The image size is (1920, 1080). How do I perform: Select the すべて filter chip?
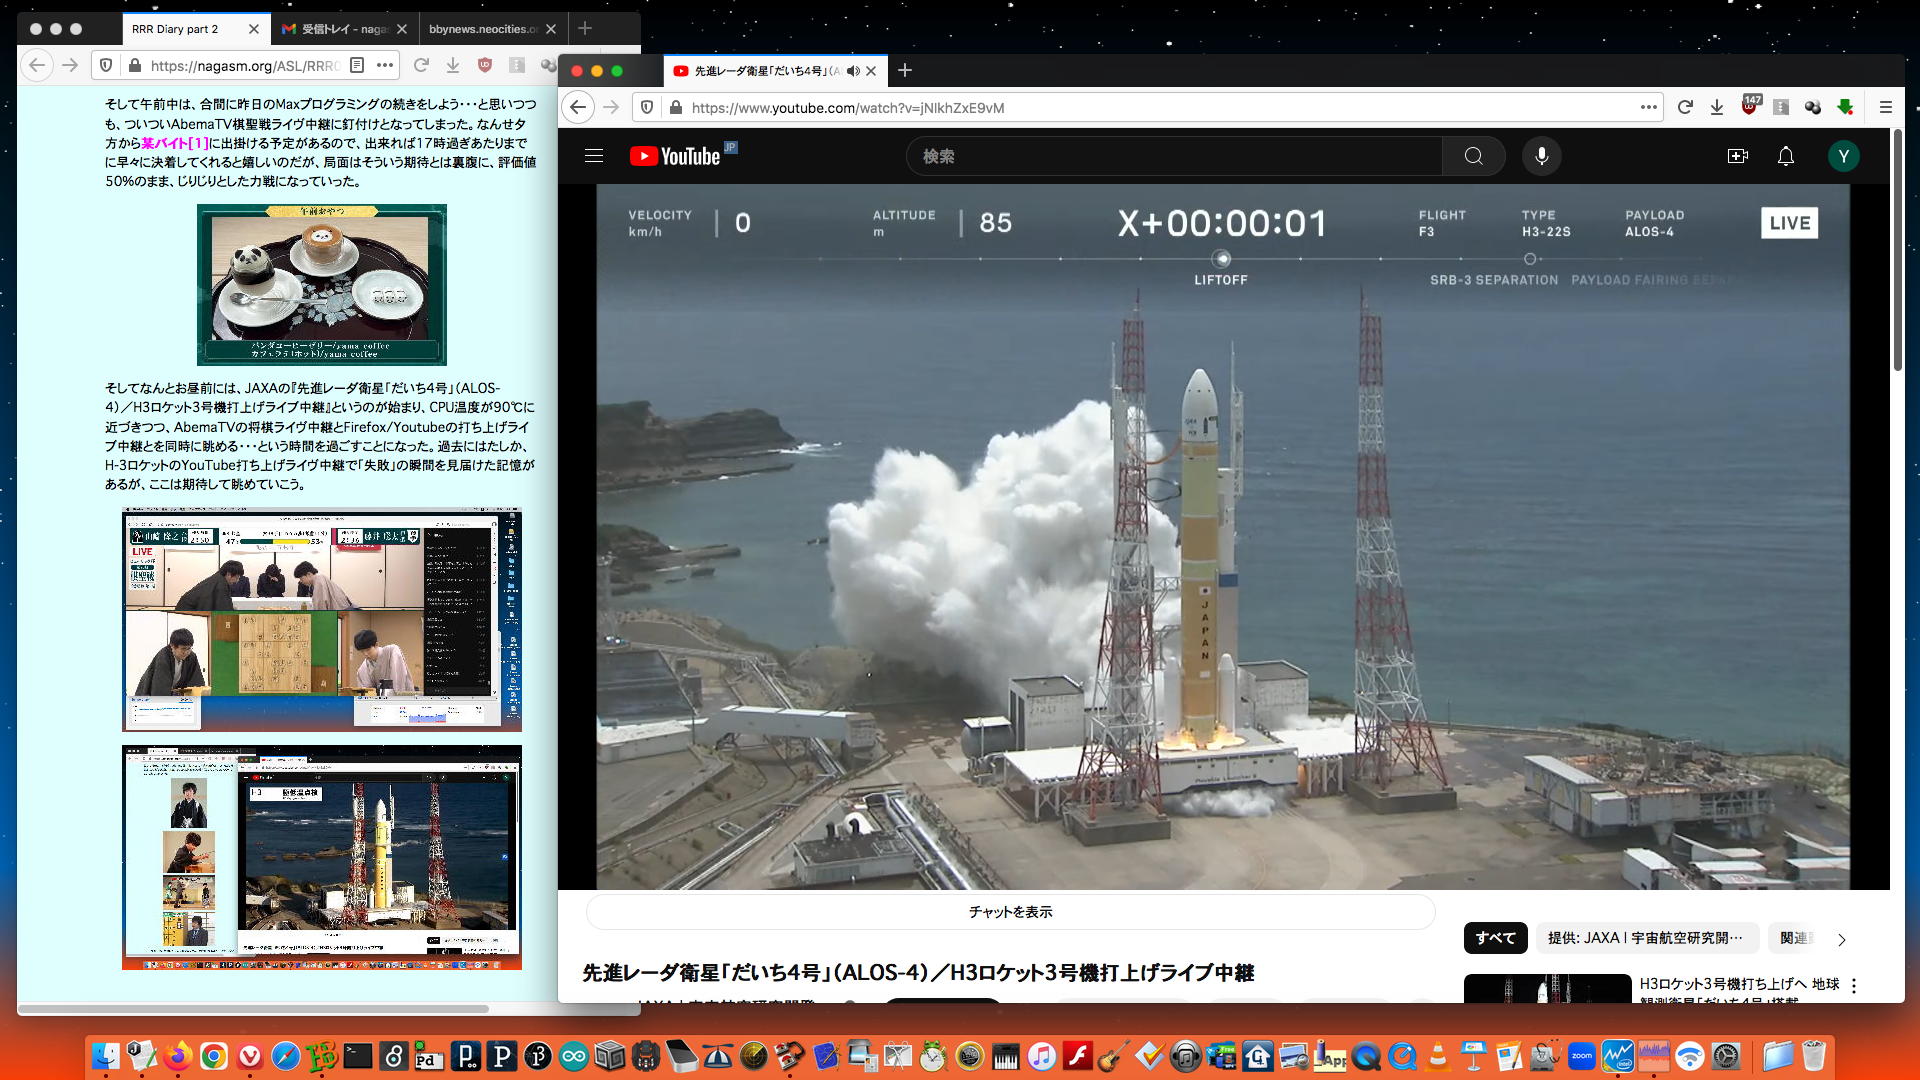(1495, 938)
